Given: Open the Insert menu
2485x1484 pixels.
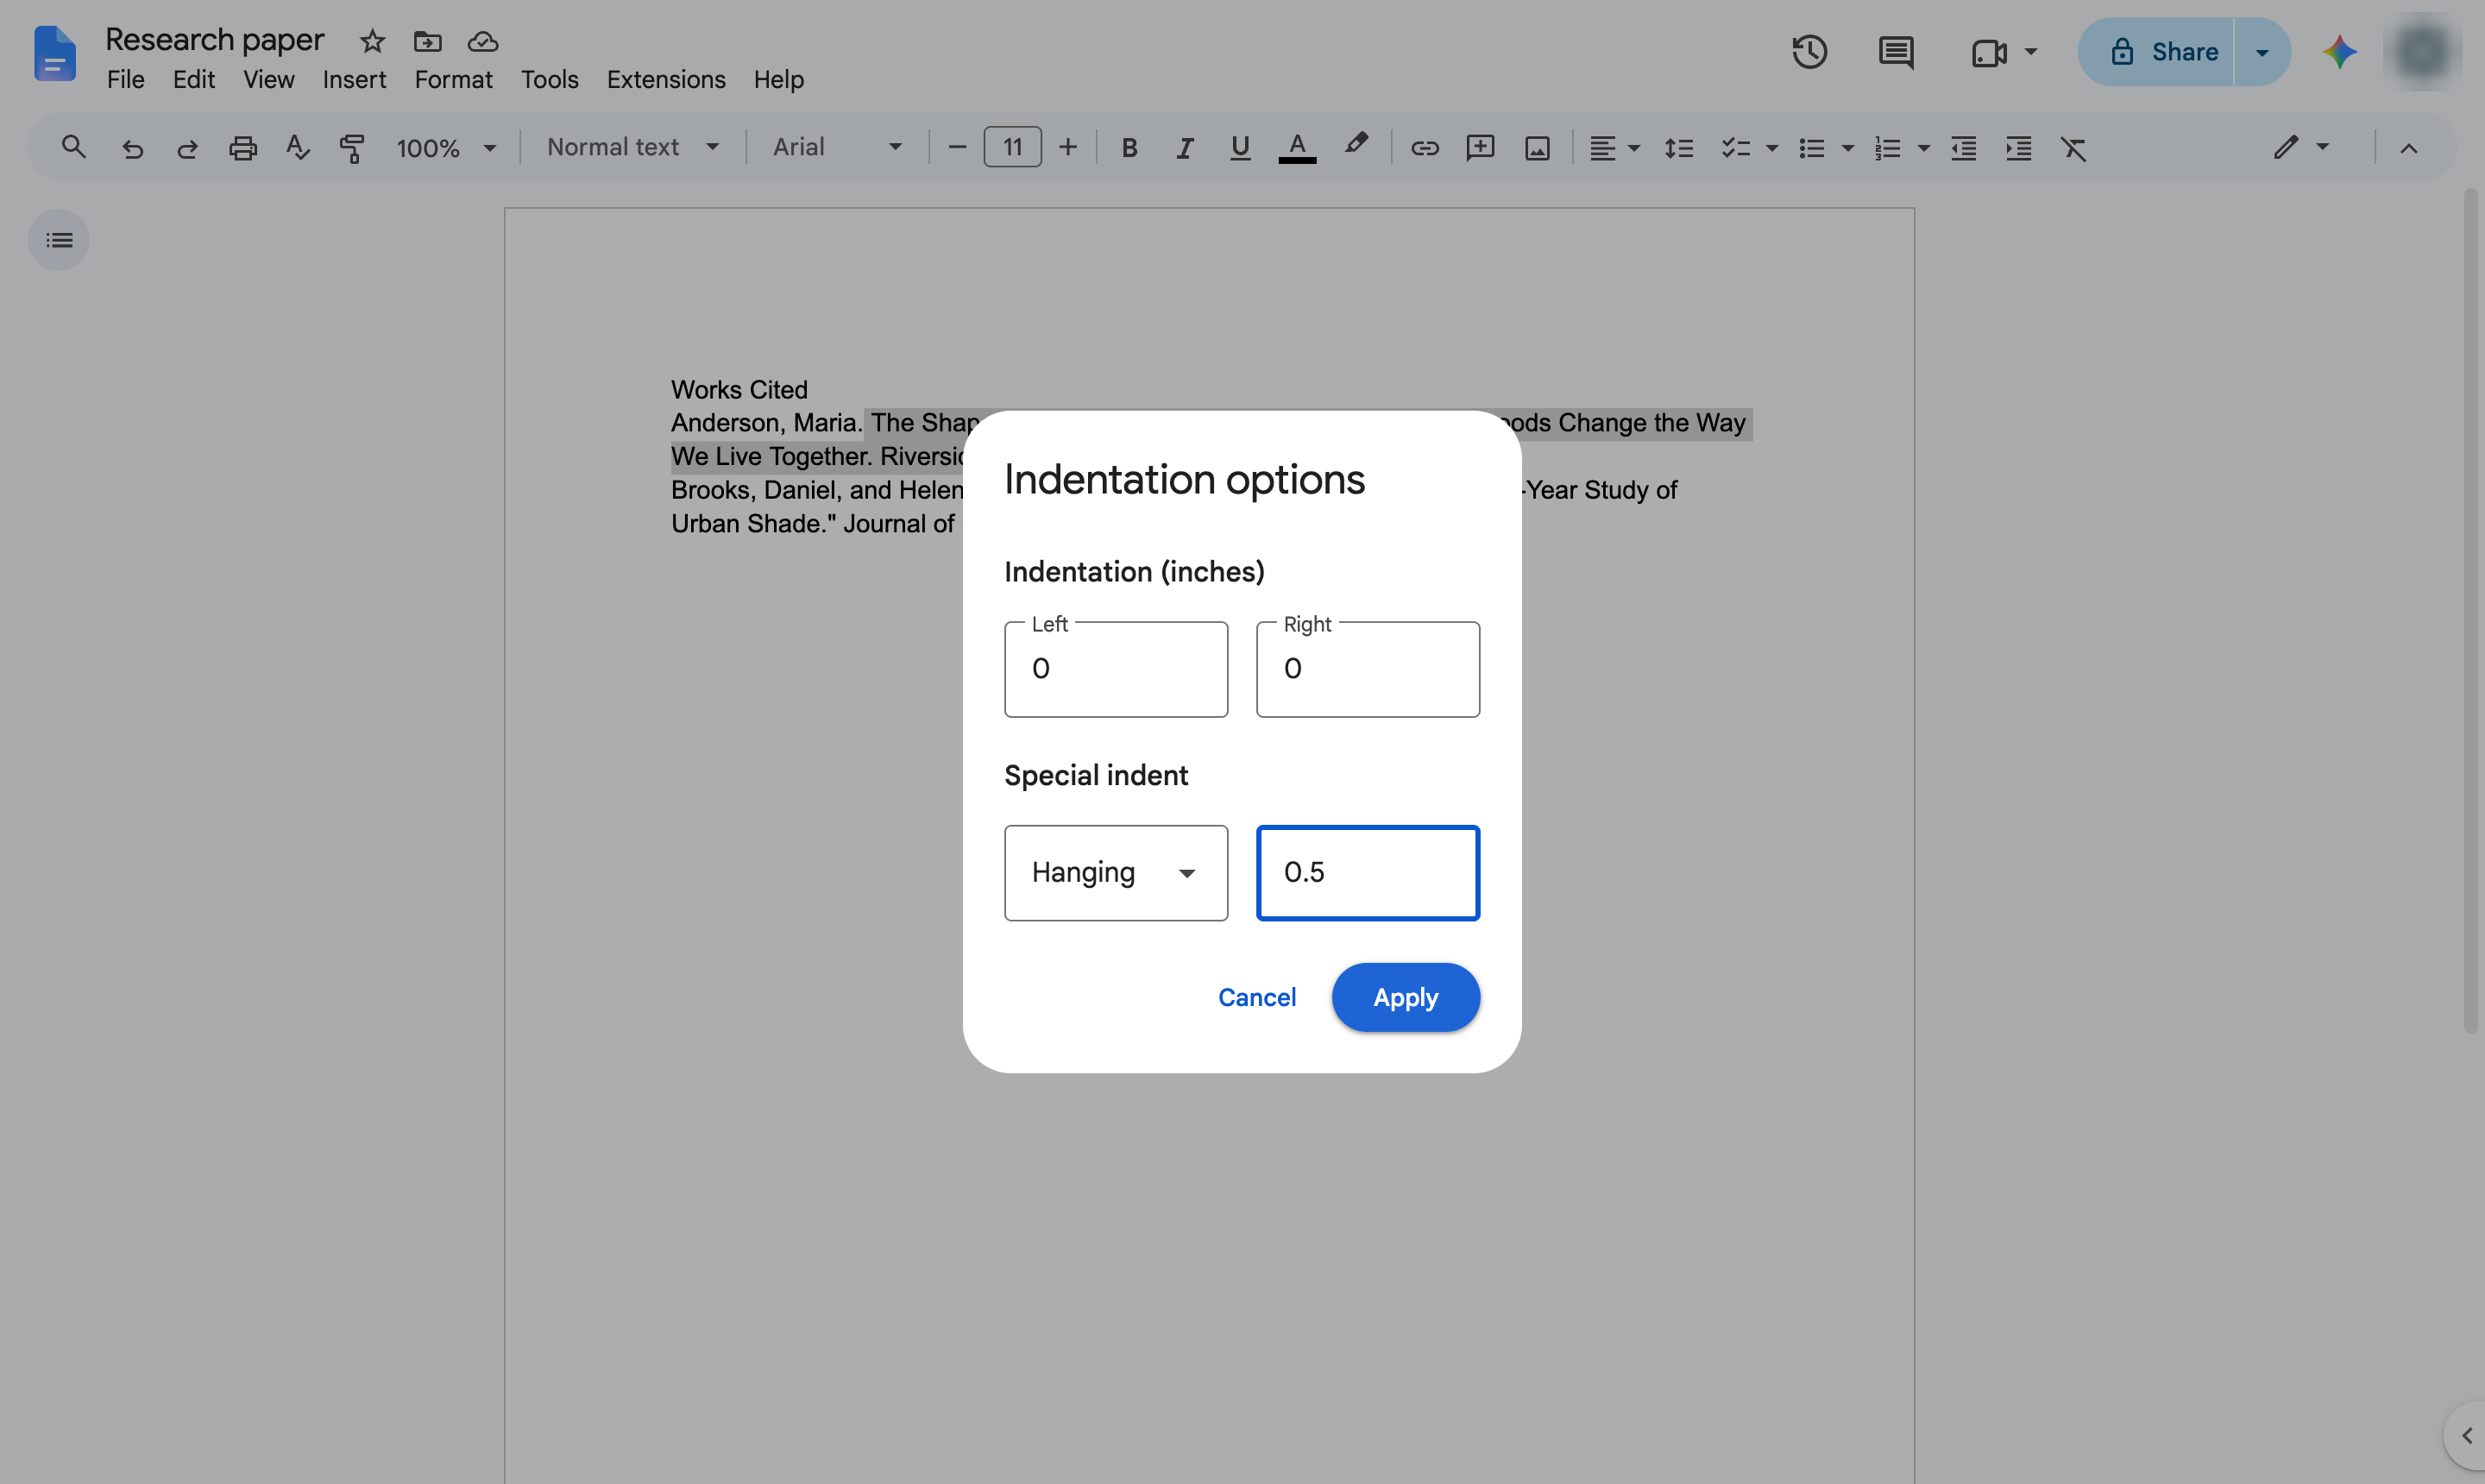Looking at the screenshot, I should (354, 79).
